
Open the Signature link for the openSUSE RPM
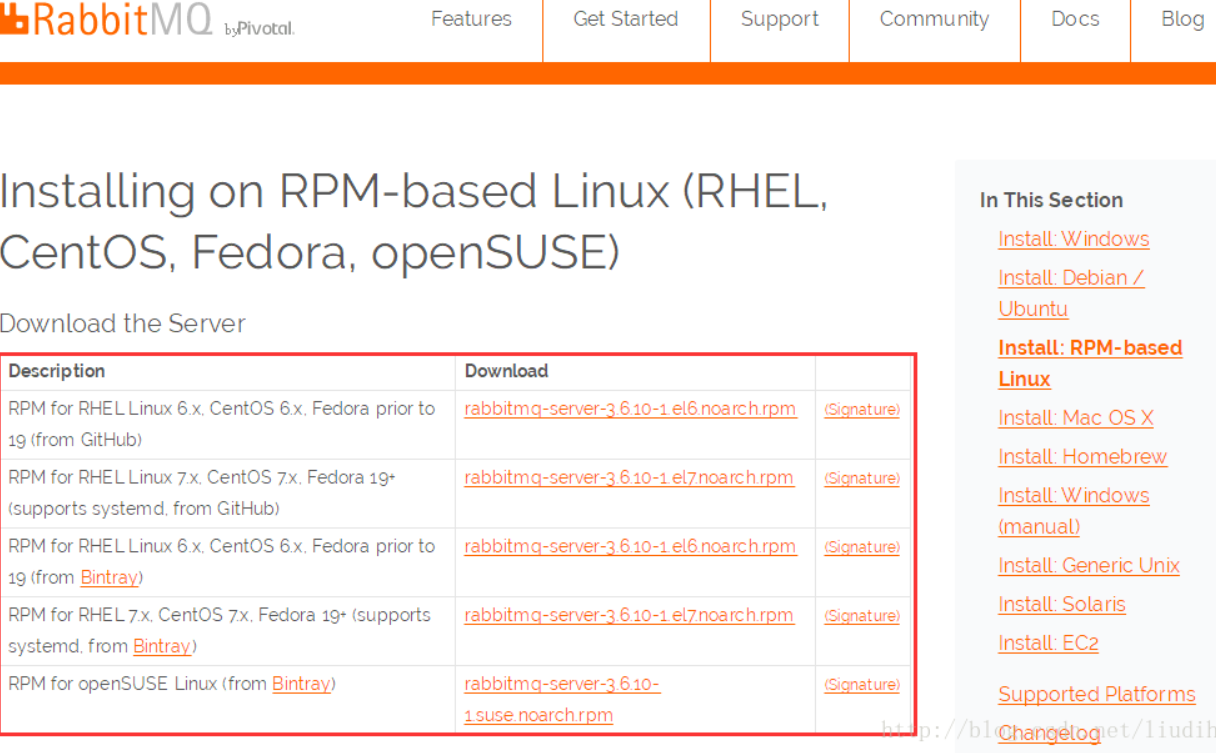point(861,685)
